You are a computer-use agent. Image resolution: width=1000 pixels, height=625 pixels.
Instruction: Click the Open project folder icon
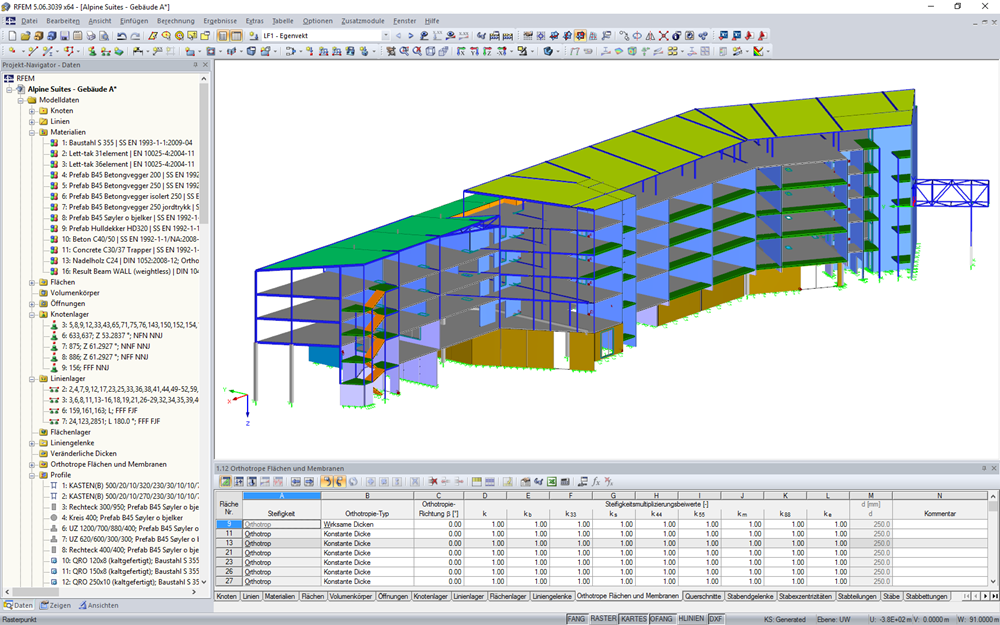tap(26, 36)
